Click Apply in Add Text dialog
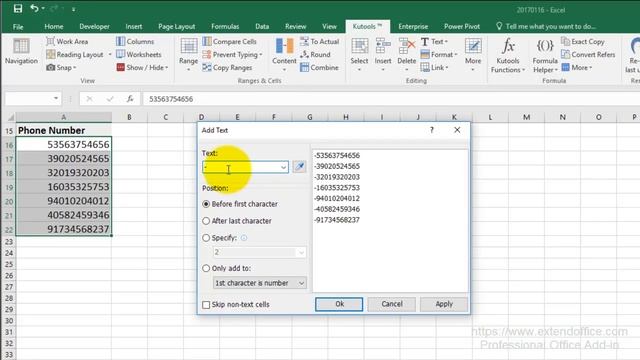The image size is (640, 360). (444, 304)
